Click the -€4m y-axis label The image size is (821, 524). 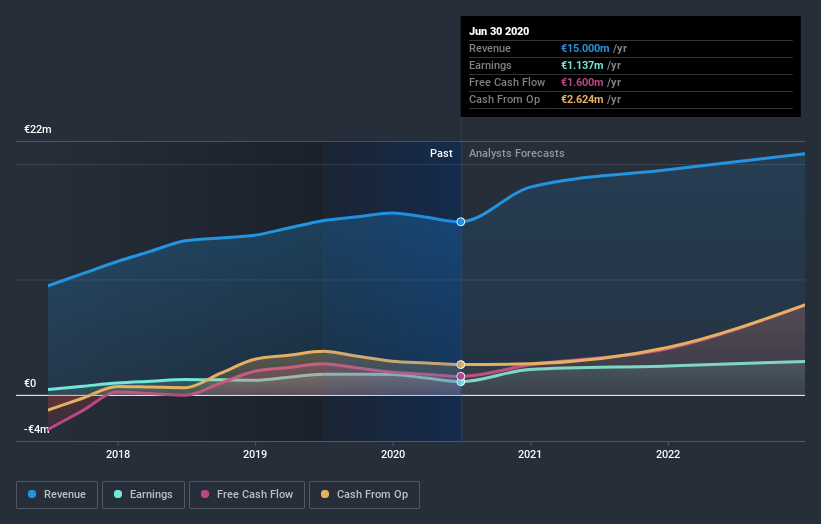coord(37,429)
